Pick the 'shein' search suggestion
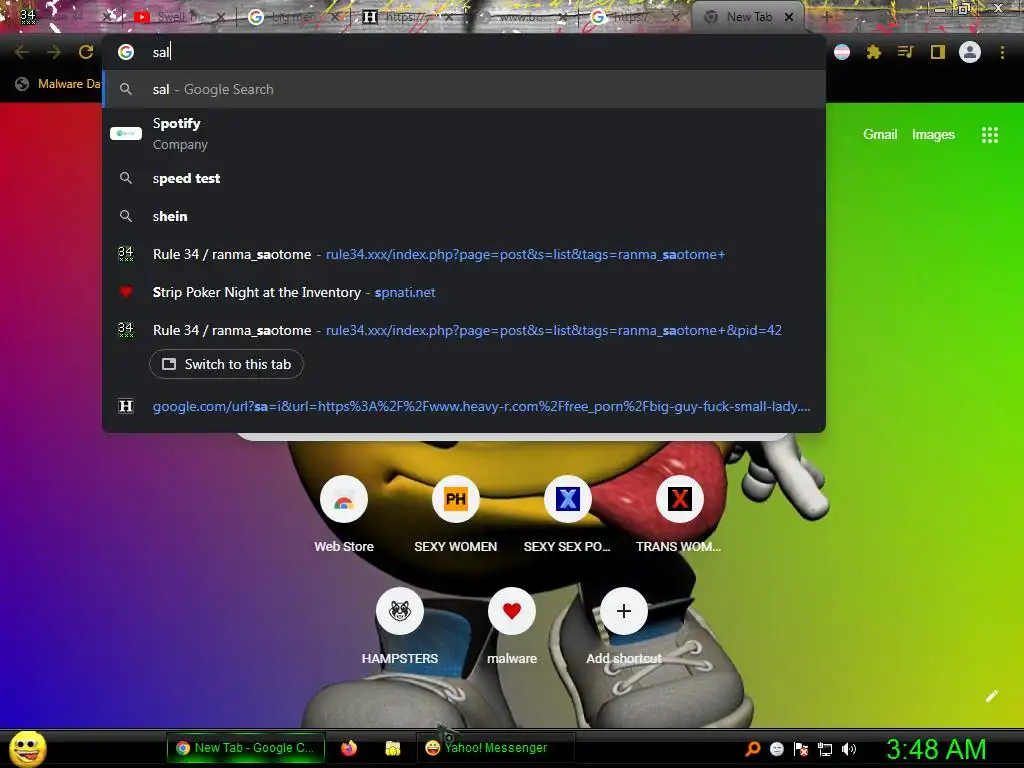 [464, 216]
